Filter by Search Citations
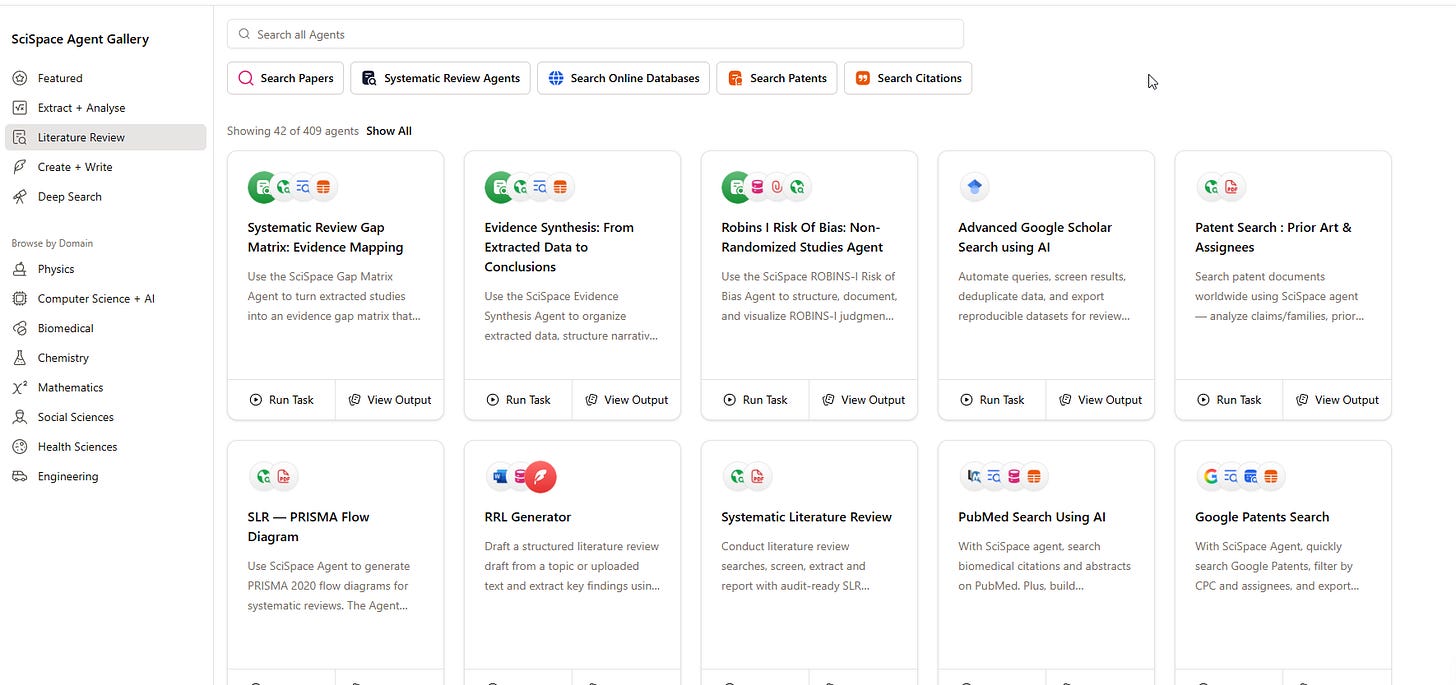This screenshot has height=685, width=1456. point(908,78)
